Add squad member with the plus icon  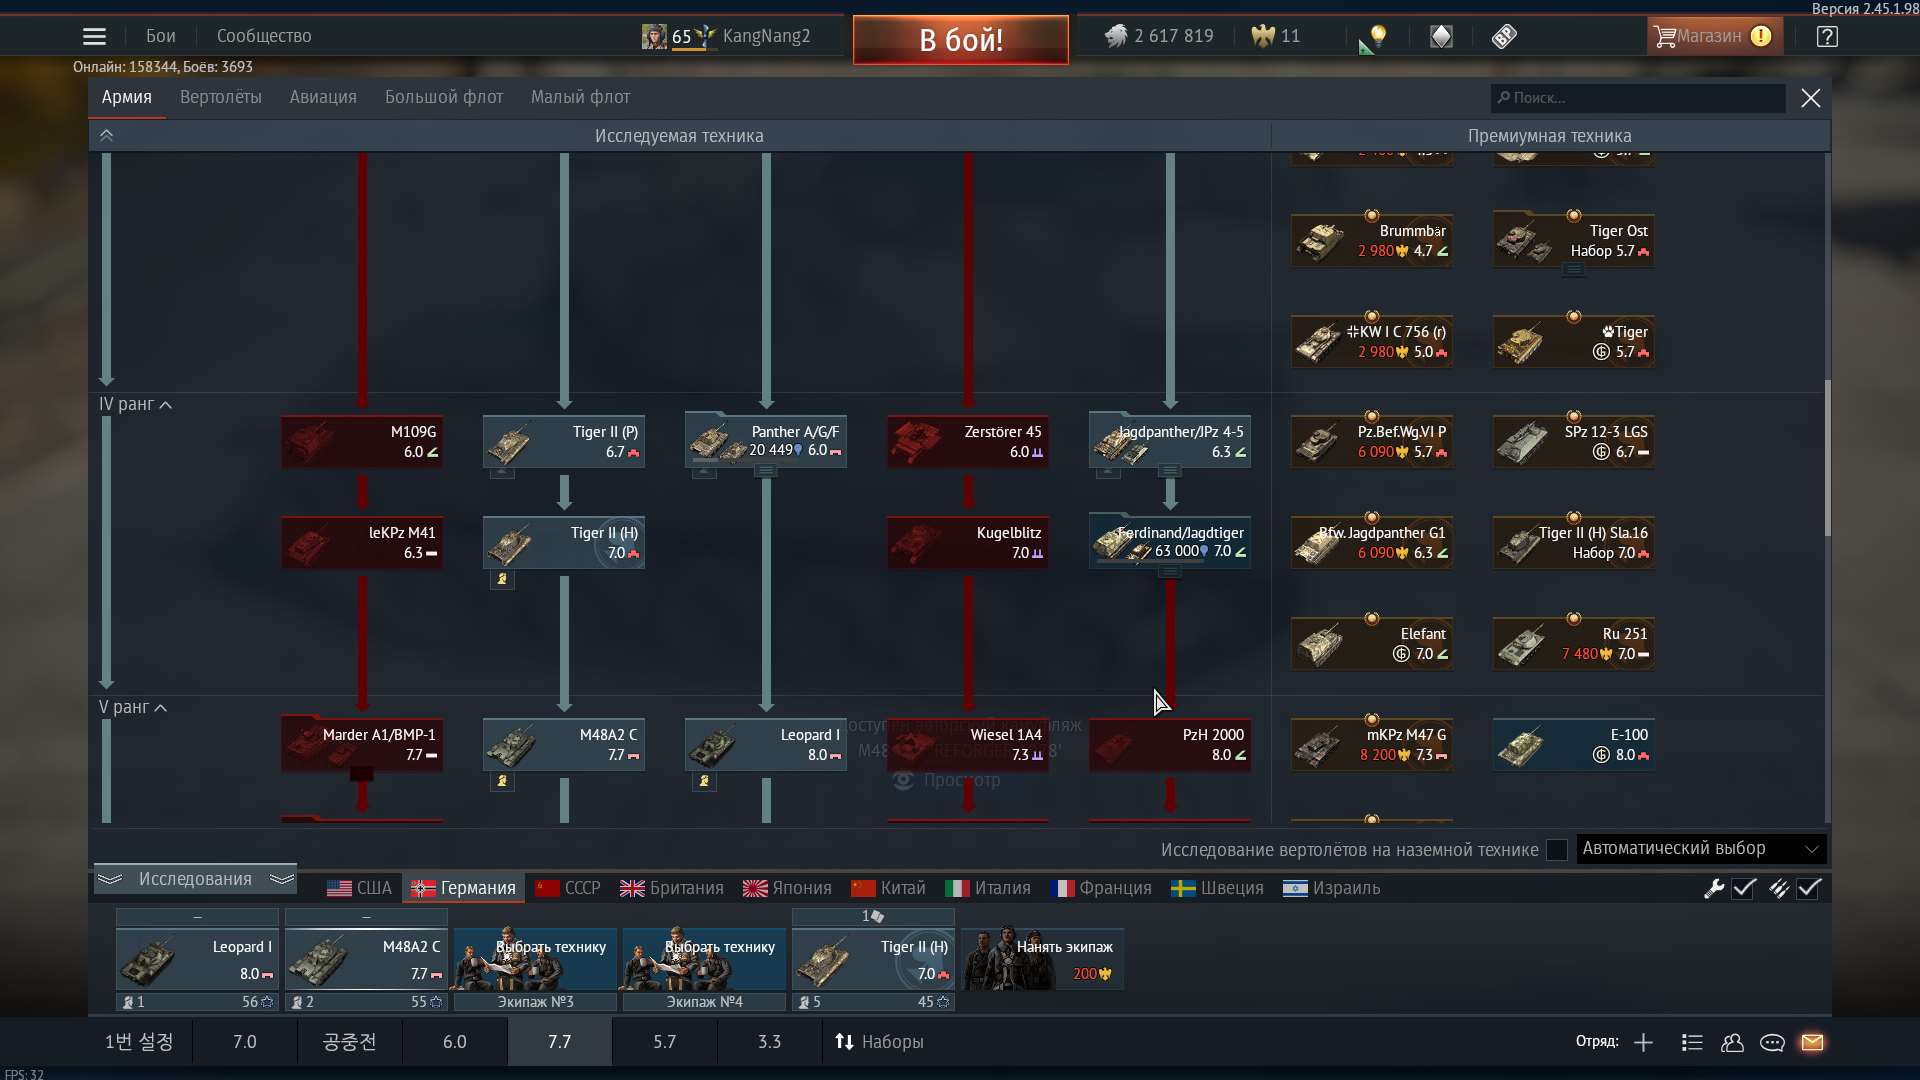pos(1643,1042)
